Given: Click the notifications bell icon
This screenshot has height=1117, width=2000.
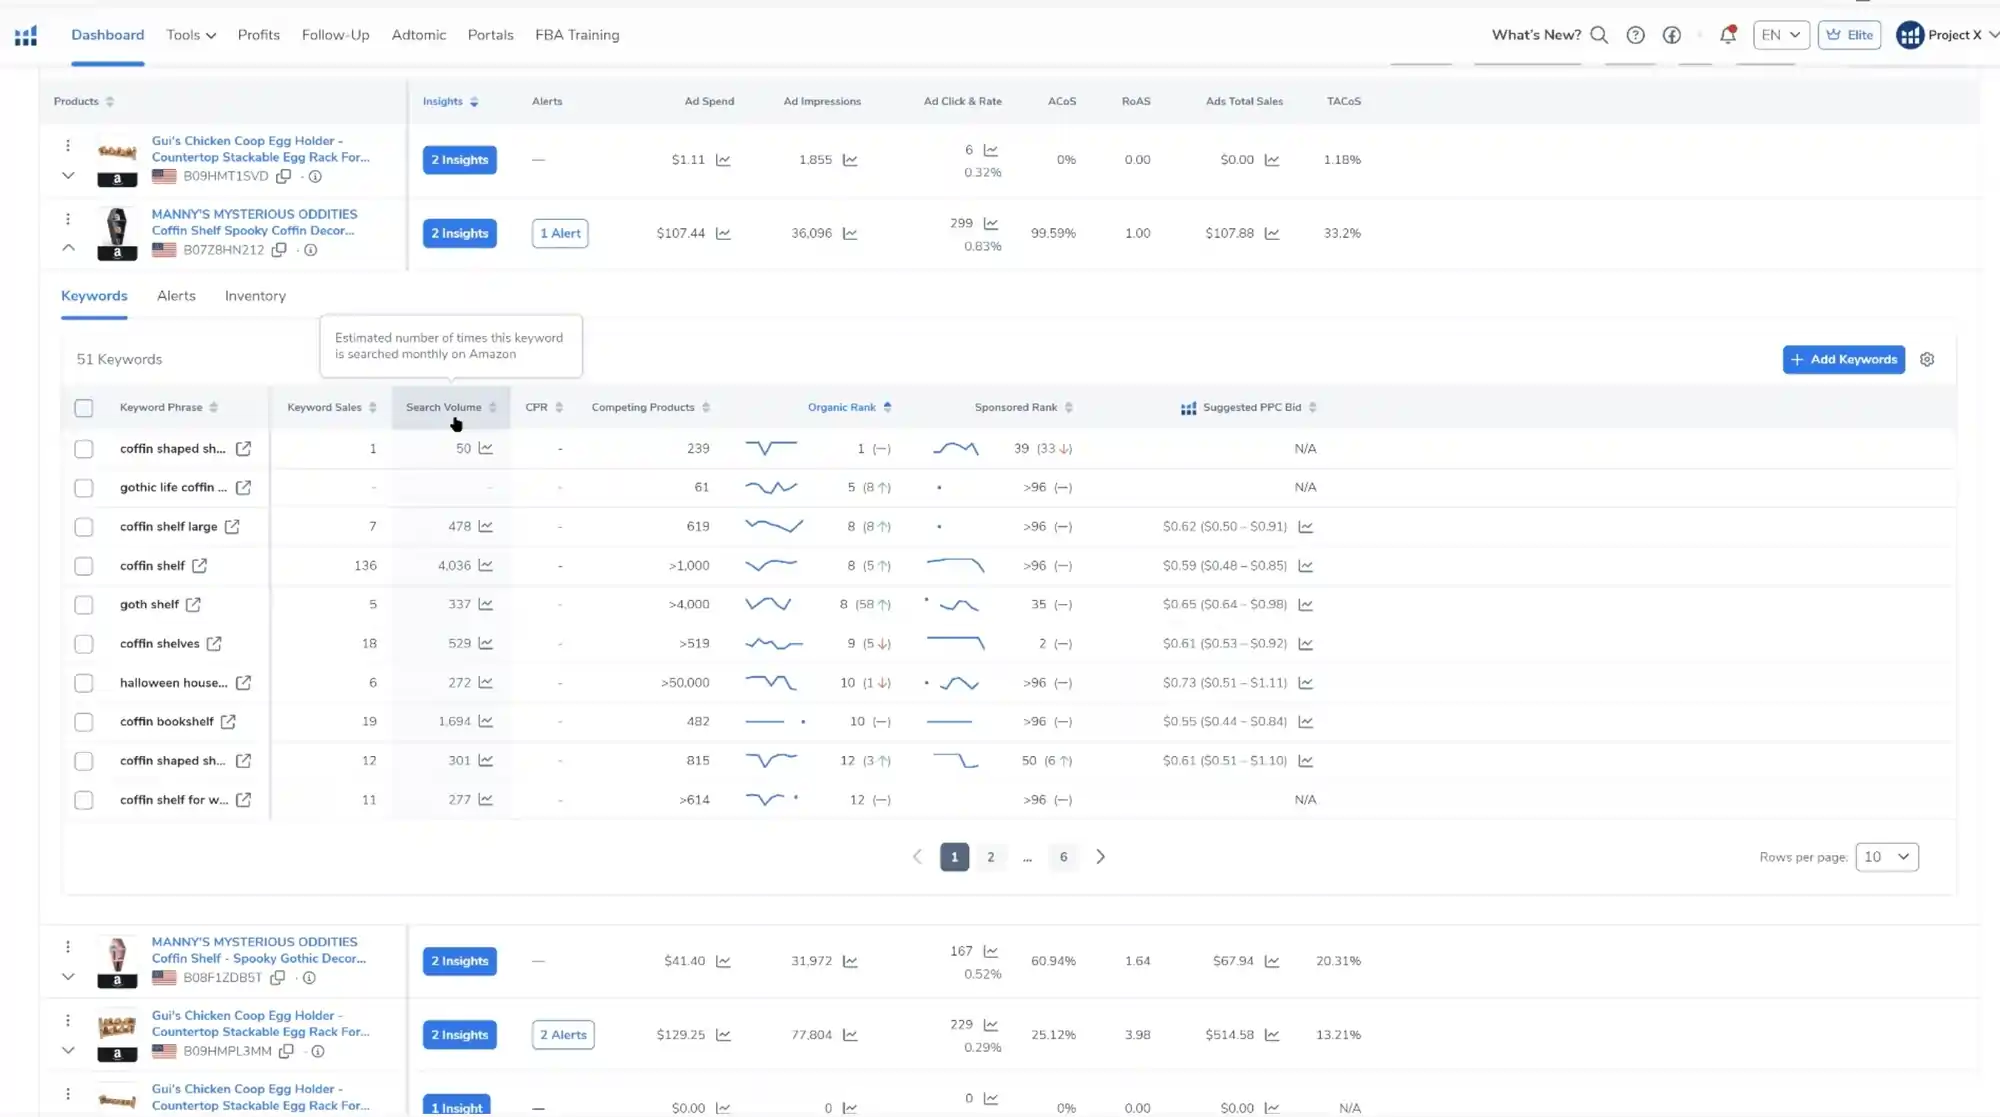Looking at the screenshot, I should tap(1727, 34).
